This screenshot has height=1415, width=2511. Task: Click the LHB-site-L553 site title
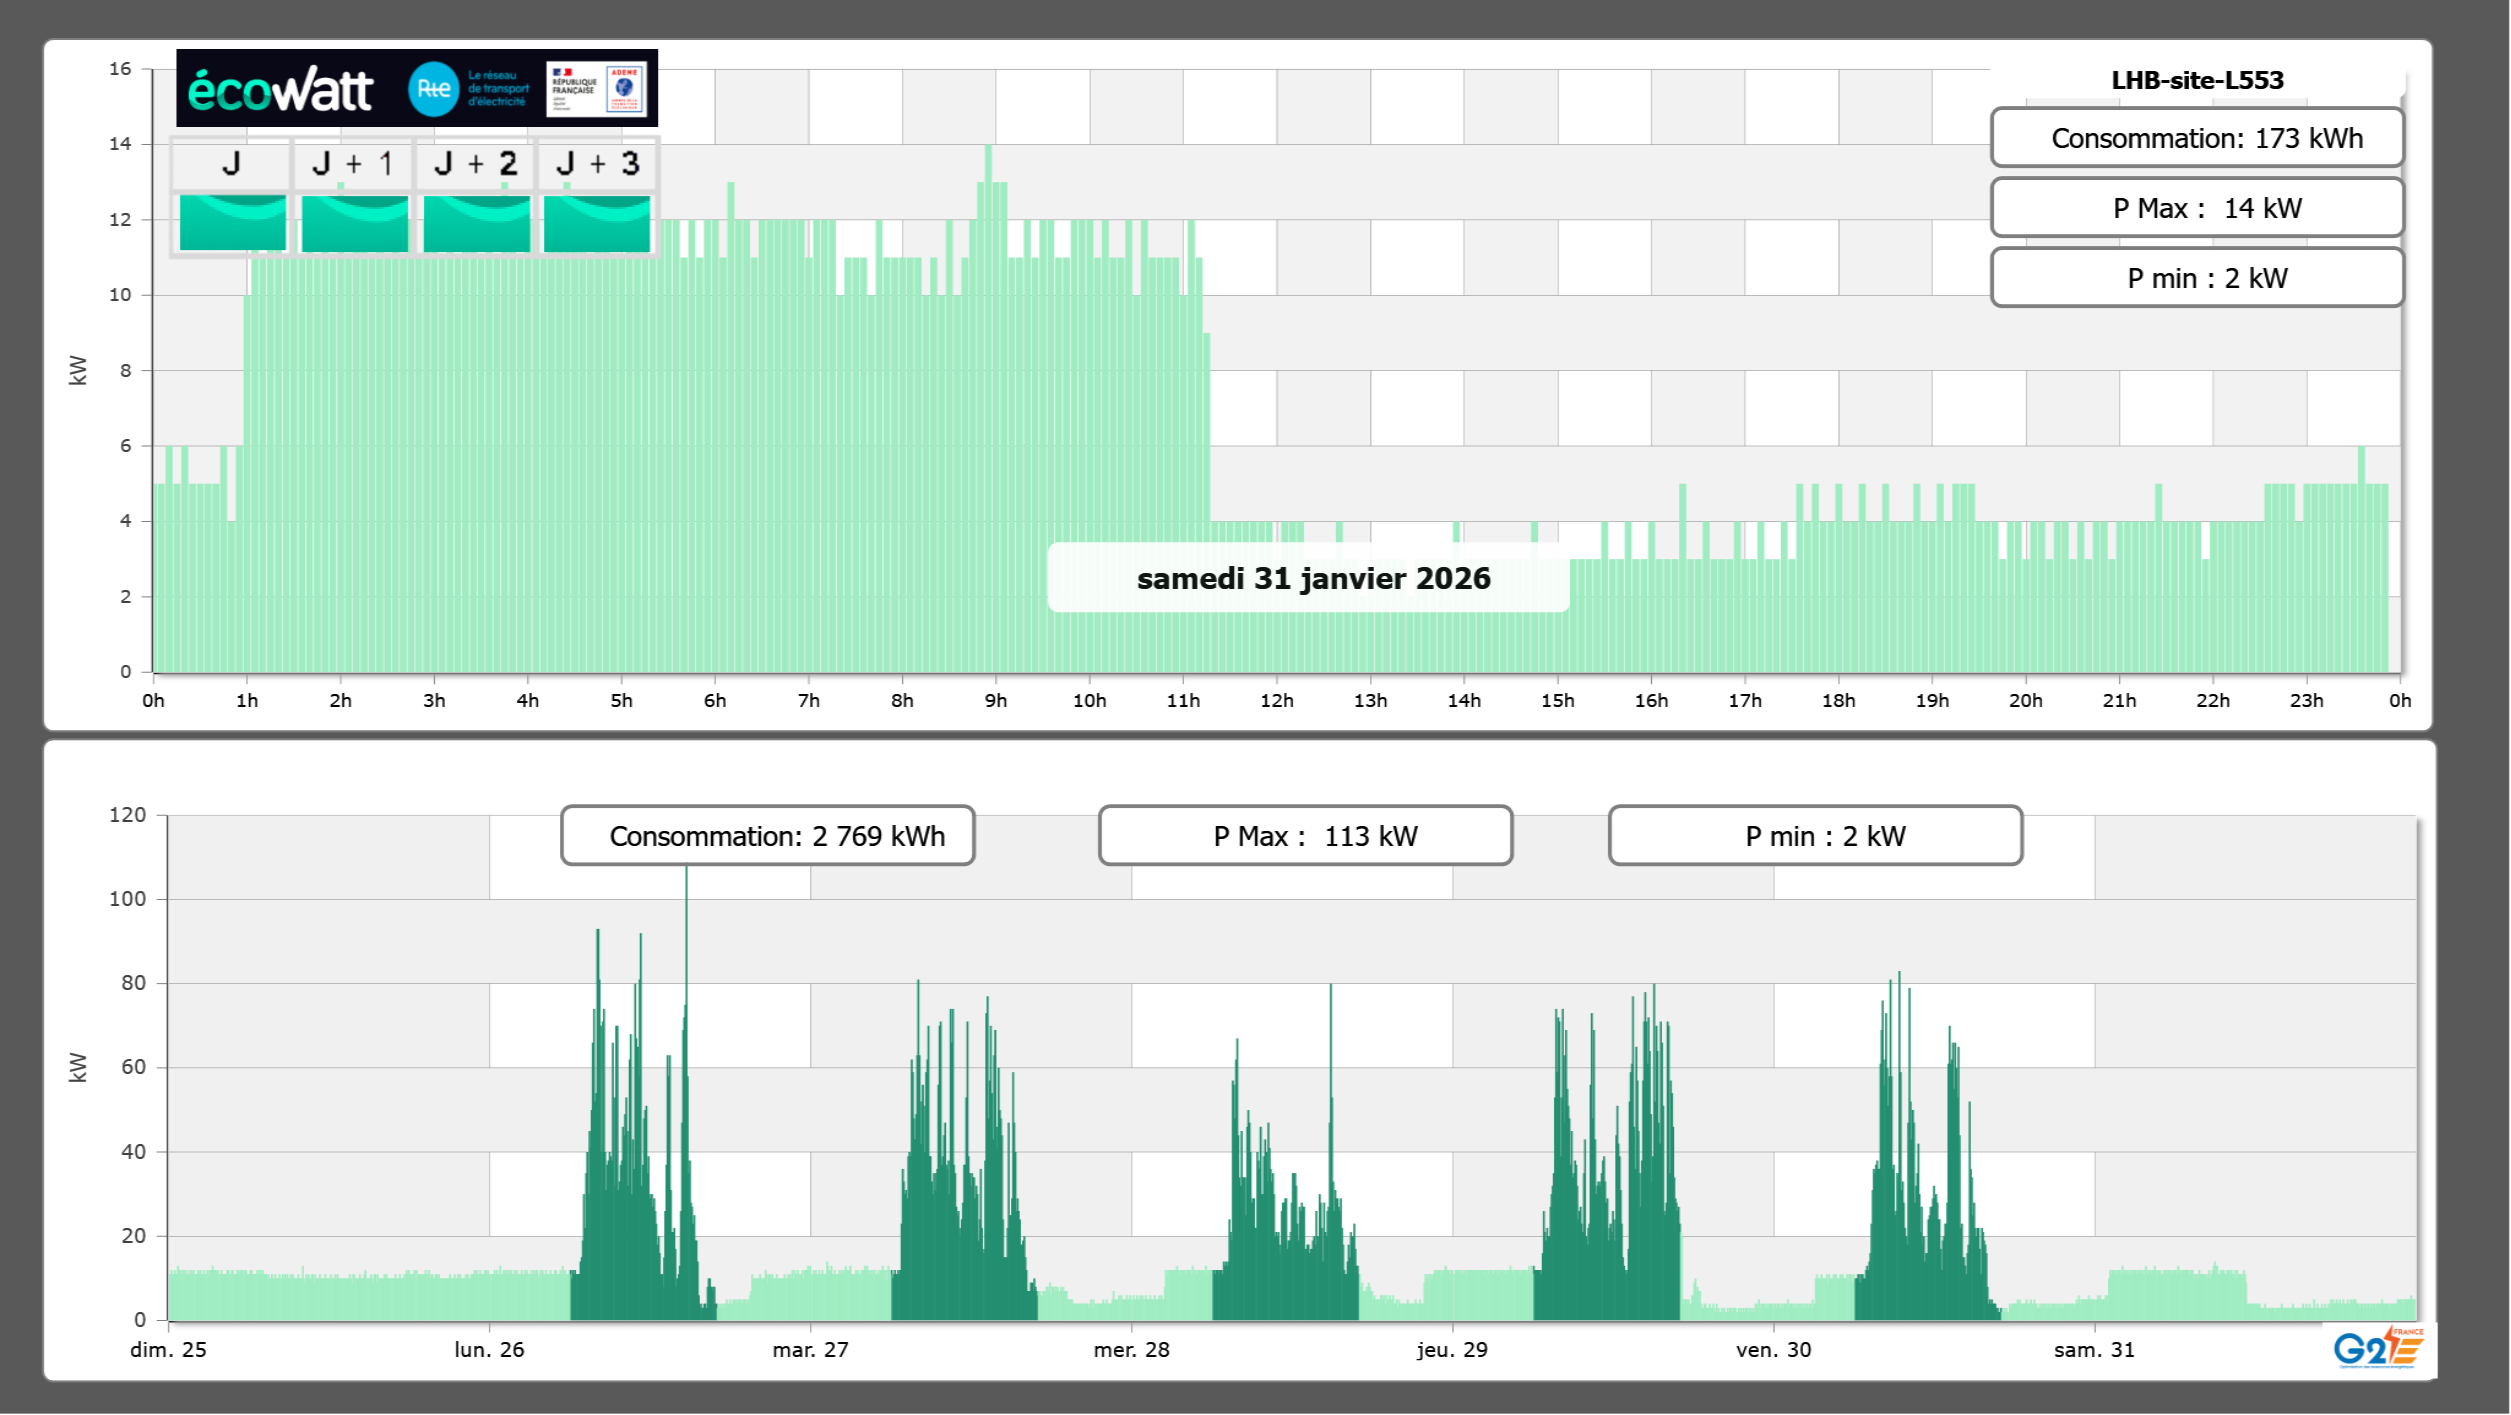[2196, 80]
